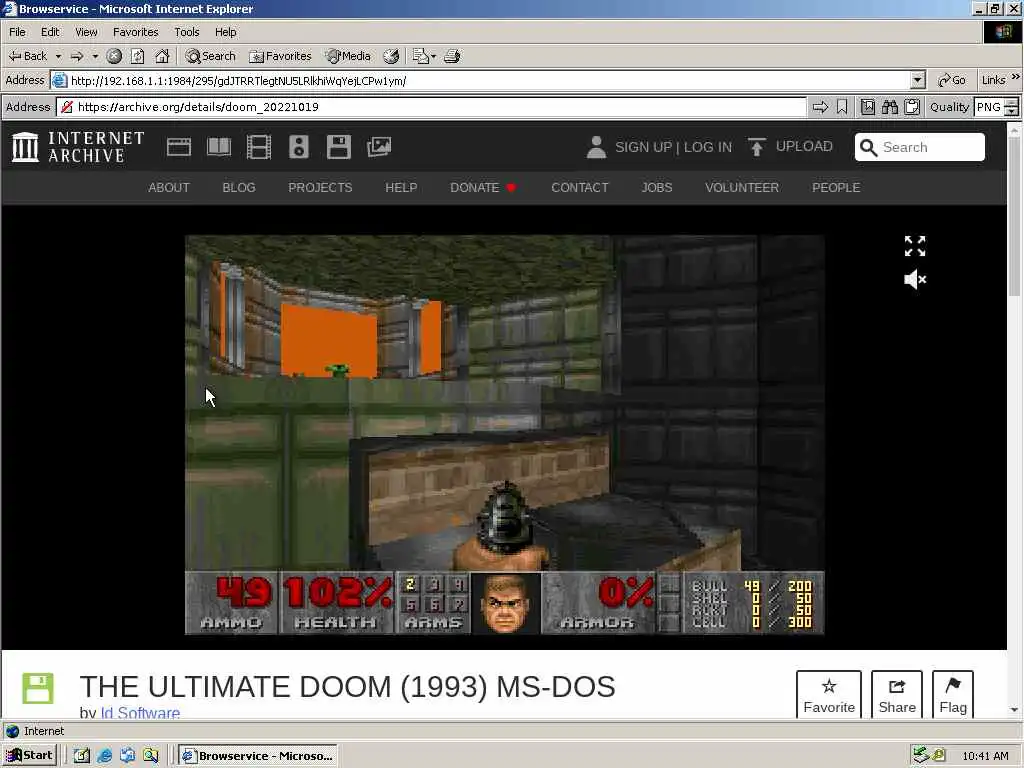This screenshot has width=1024, height=768.
Task: Click the binoculars find icon
Action: [889, 107]
